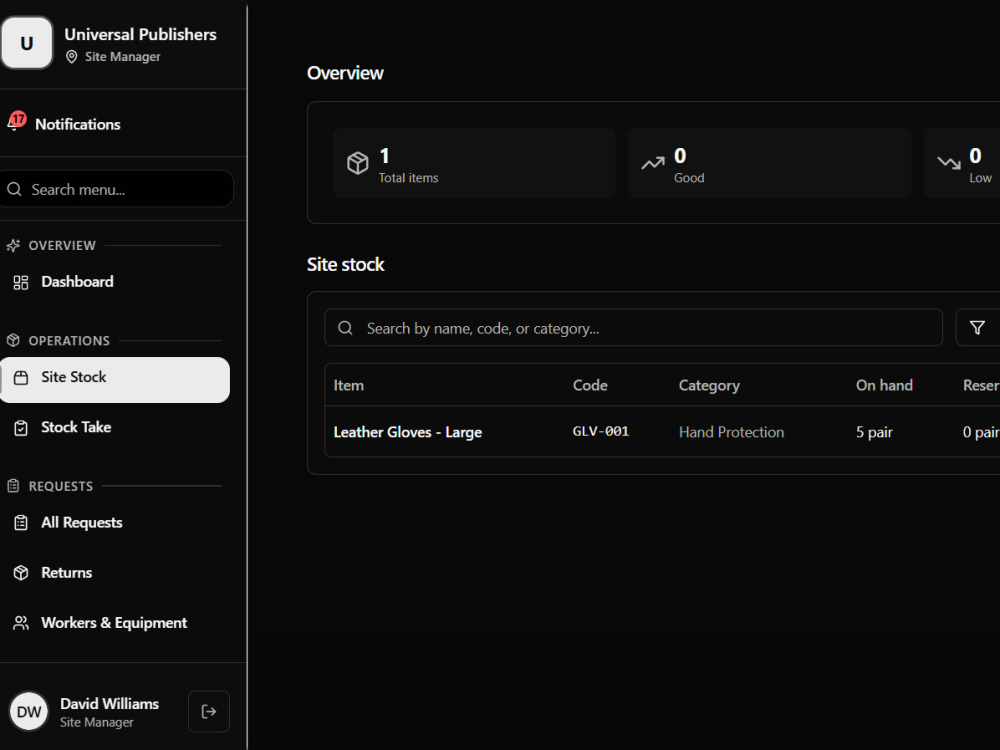Click the Hand Protection category cell
This screenshot has width=1000, height=750.
tap(732, 432)
